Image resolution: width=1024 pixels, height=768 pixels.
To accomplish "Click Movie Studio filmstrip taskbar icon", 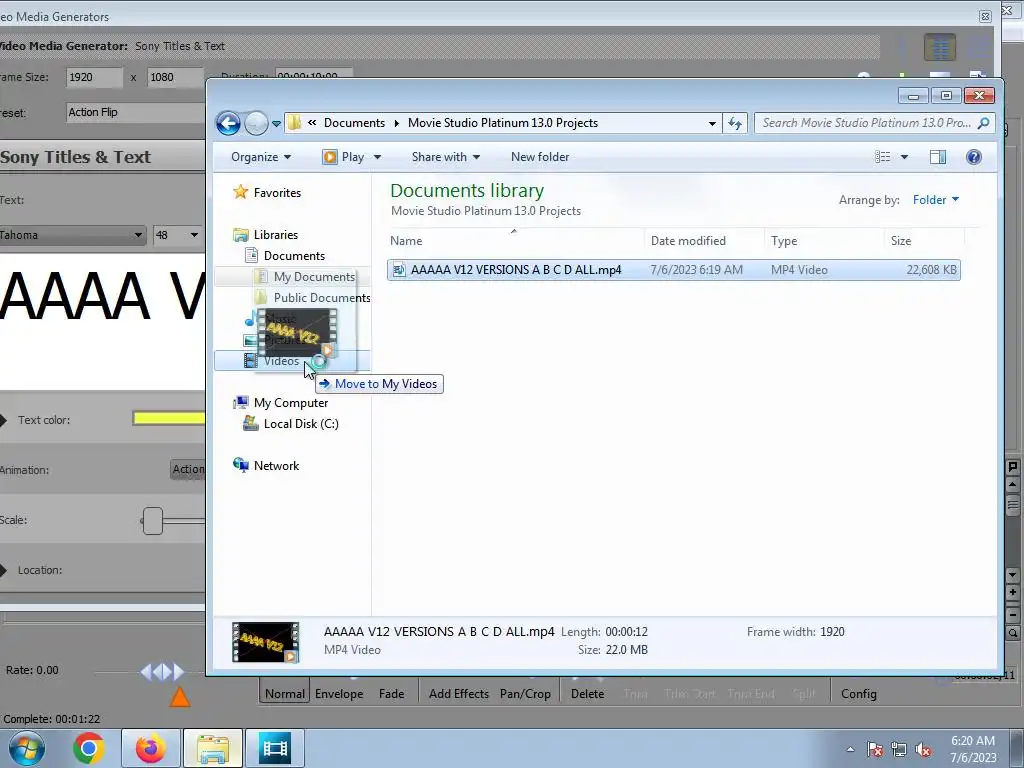I will (275, 748).
